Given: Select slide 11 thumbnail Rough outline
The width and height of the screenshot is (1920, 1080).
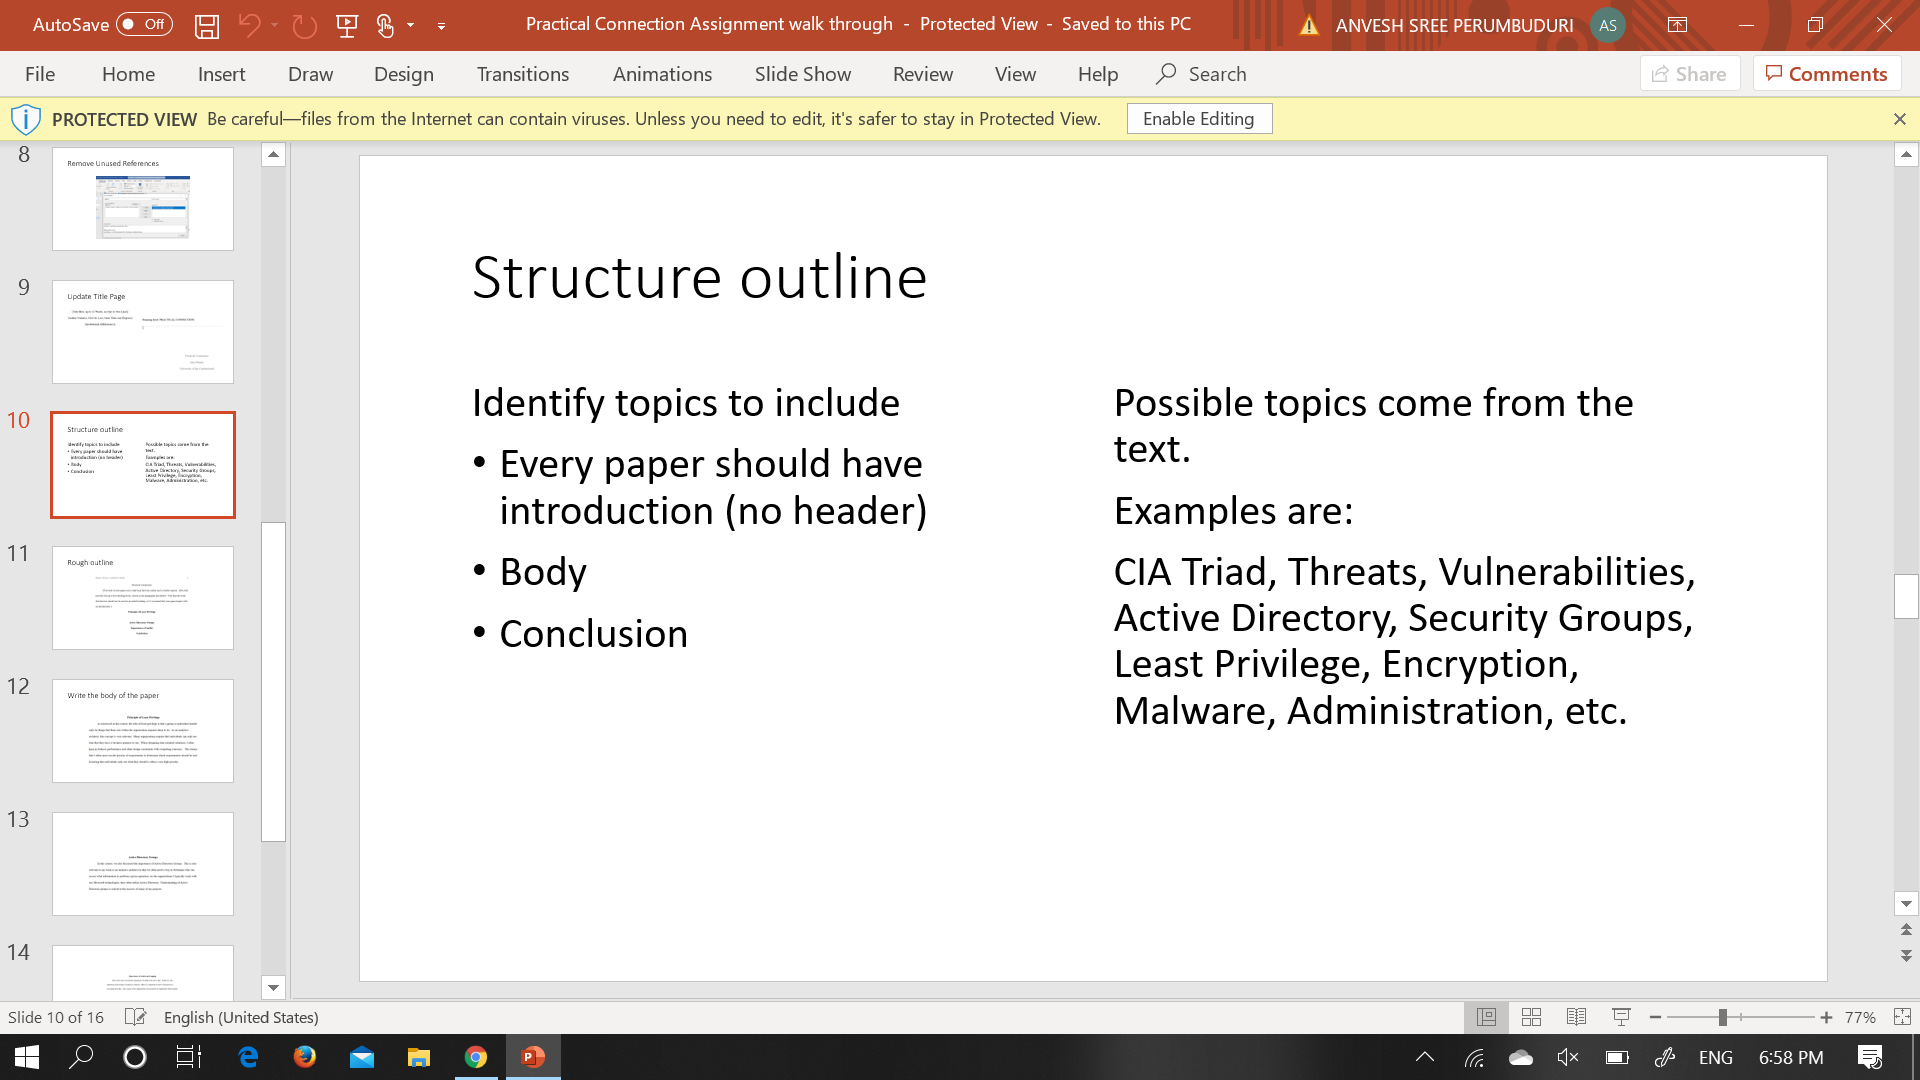Looking at the screenshot, I should coord(143,598).
